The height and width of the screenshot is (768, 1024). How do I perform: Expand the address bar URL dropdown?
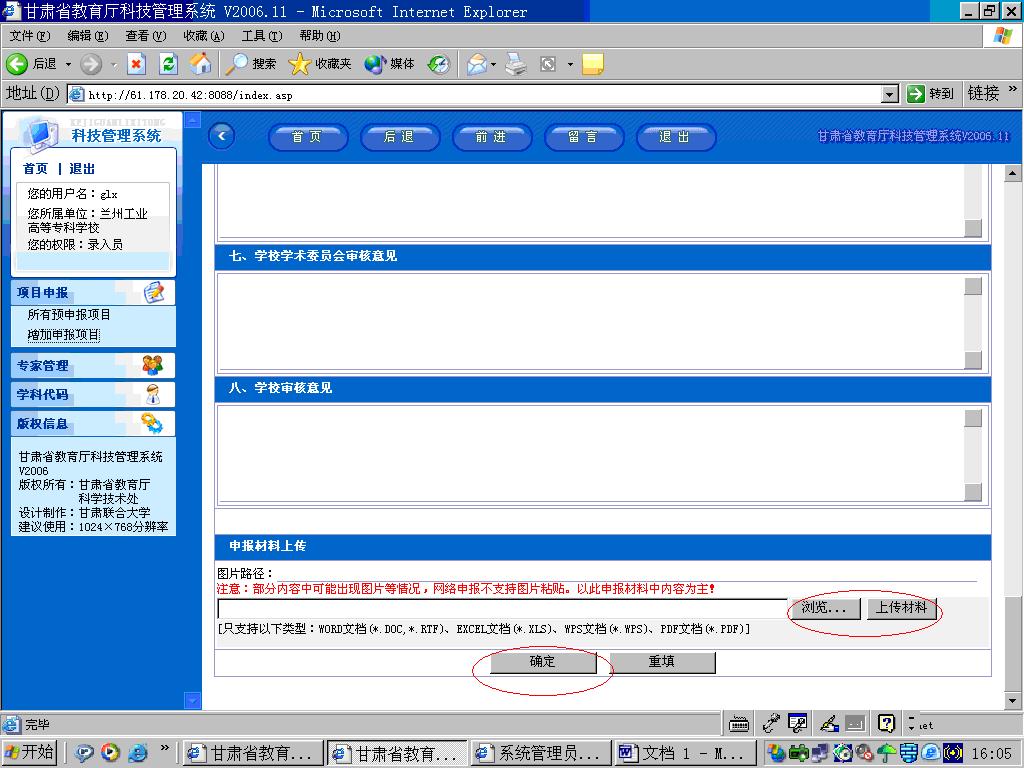click(890, 94)
